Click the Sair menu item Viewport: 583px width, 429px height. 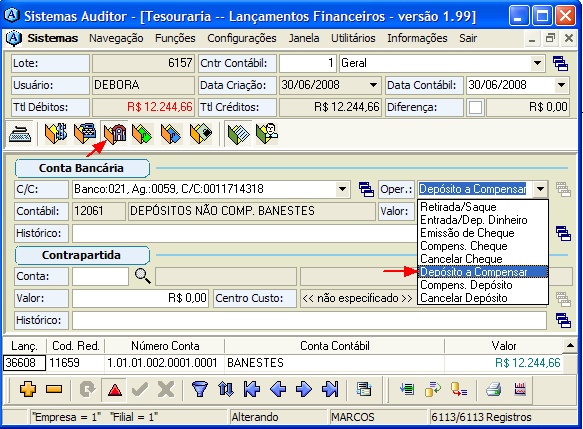pos(468,38)
